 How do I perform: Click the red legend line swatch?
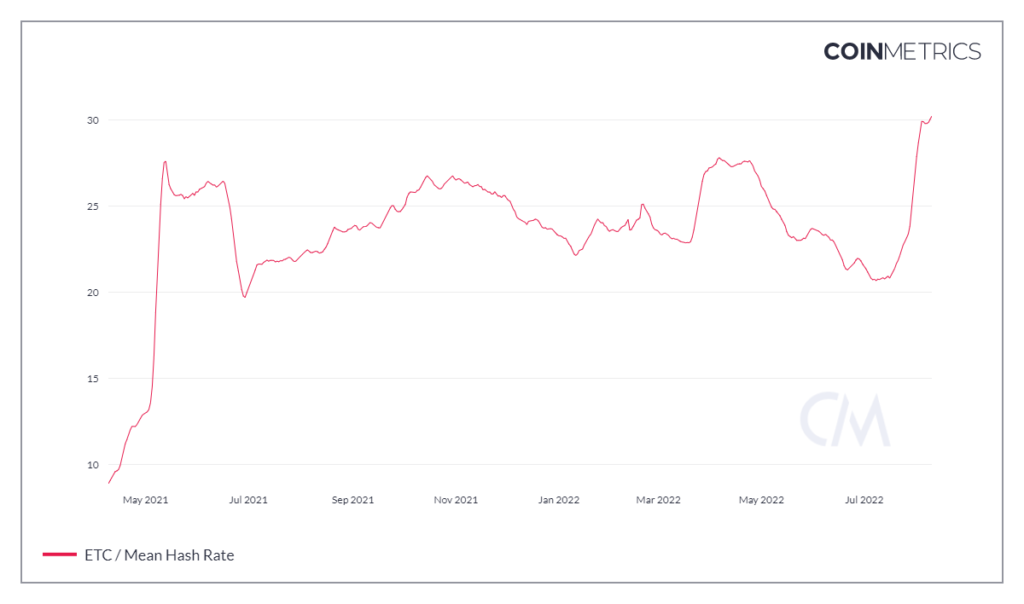click(x=59, y=555)
